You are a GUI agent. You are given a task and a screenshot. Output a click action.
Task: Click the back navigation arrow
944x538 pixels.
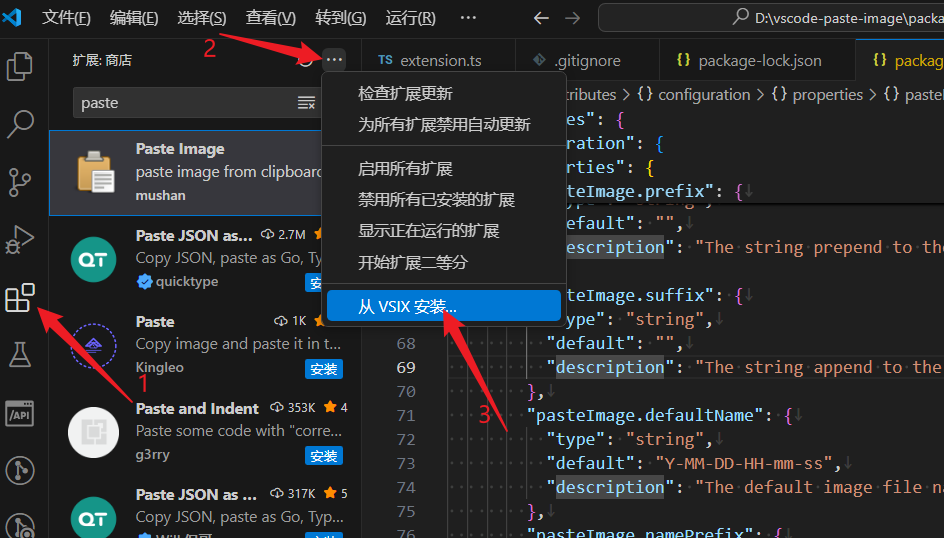click(541, 18)
